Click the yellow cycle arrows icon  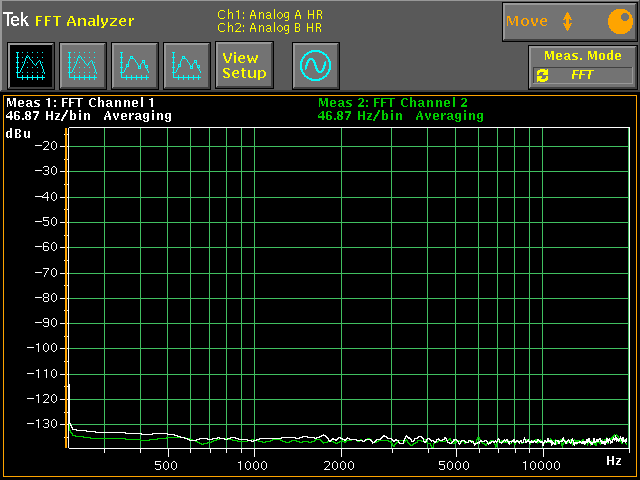point(542,75)
